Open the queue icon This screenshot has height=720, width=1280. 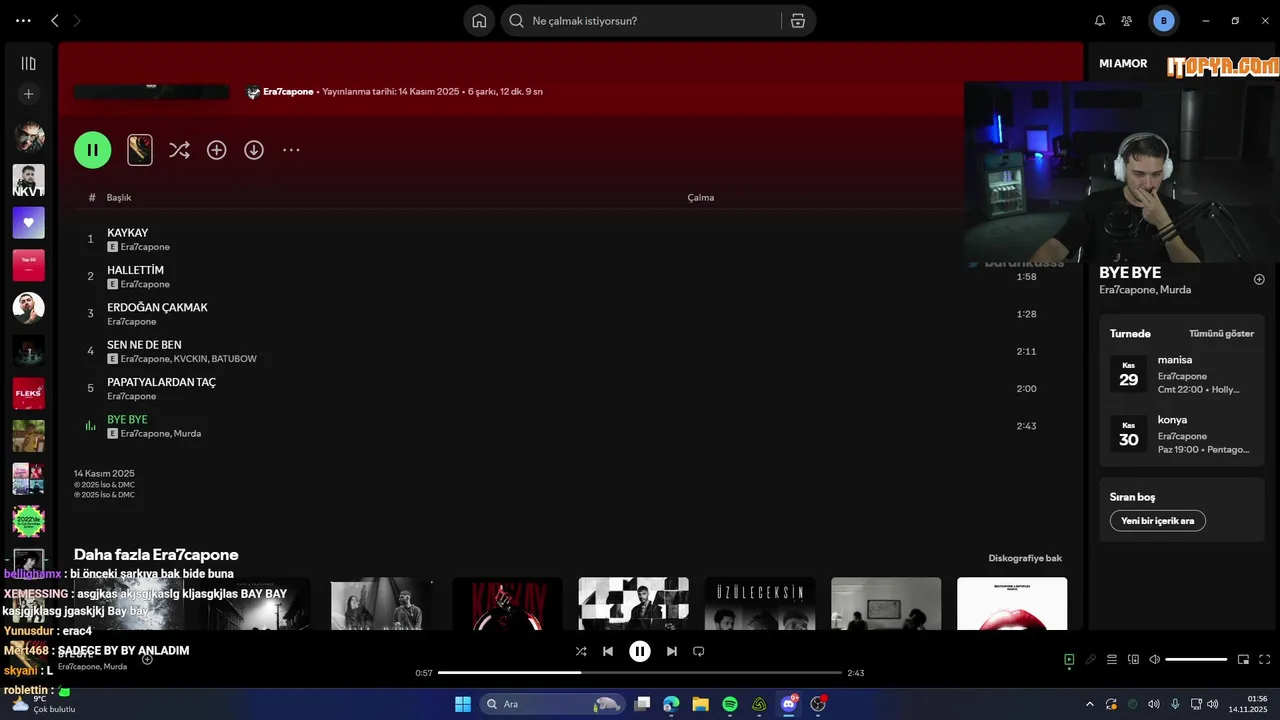click(1112, 660)
